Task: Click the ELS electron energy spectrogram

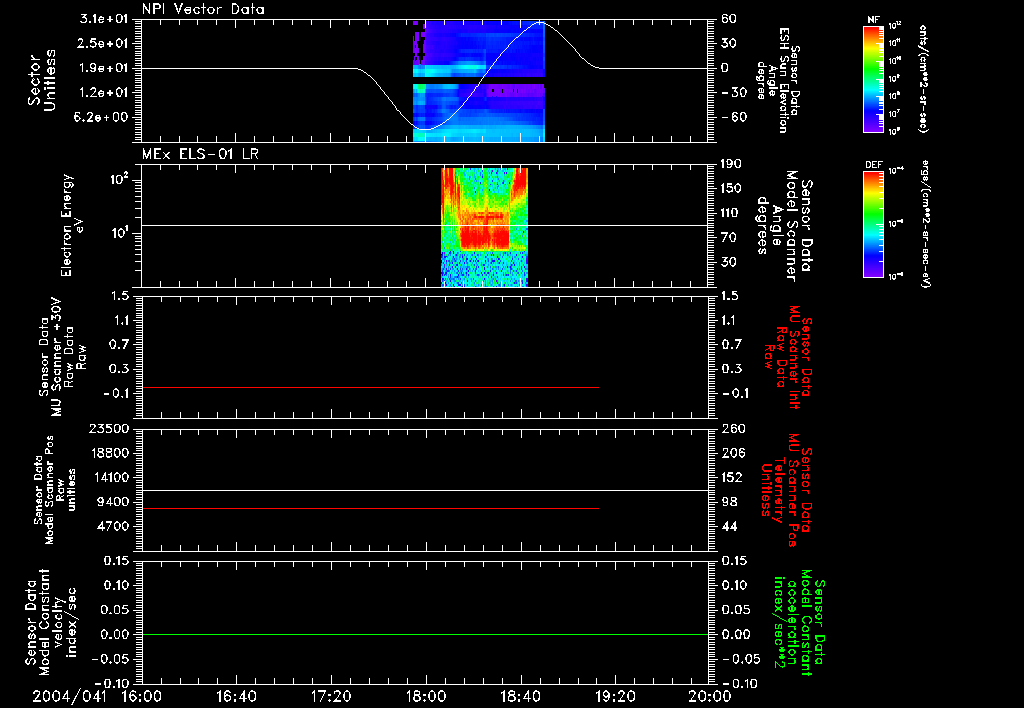Action: [485, 227]
